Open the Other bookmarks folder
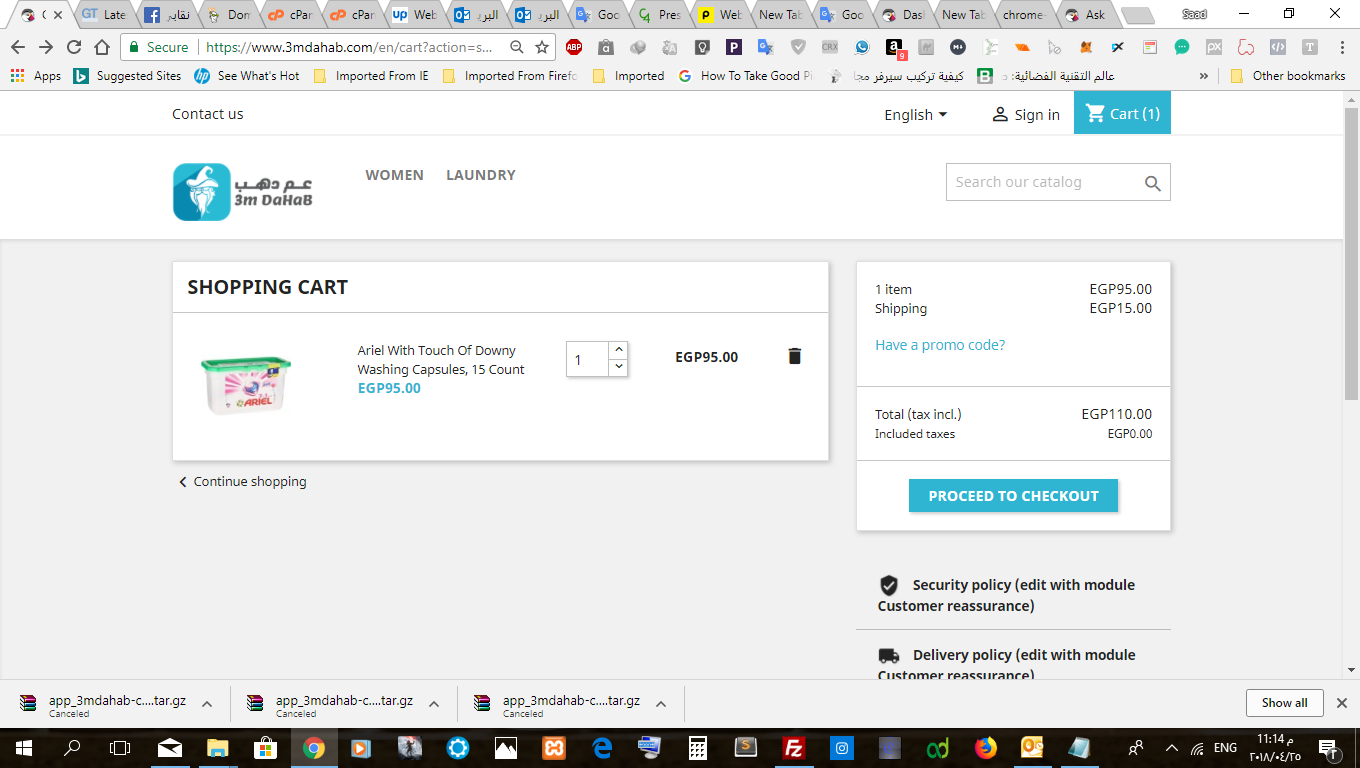 coord(1287,76)
